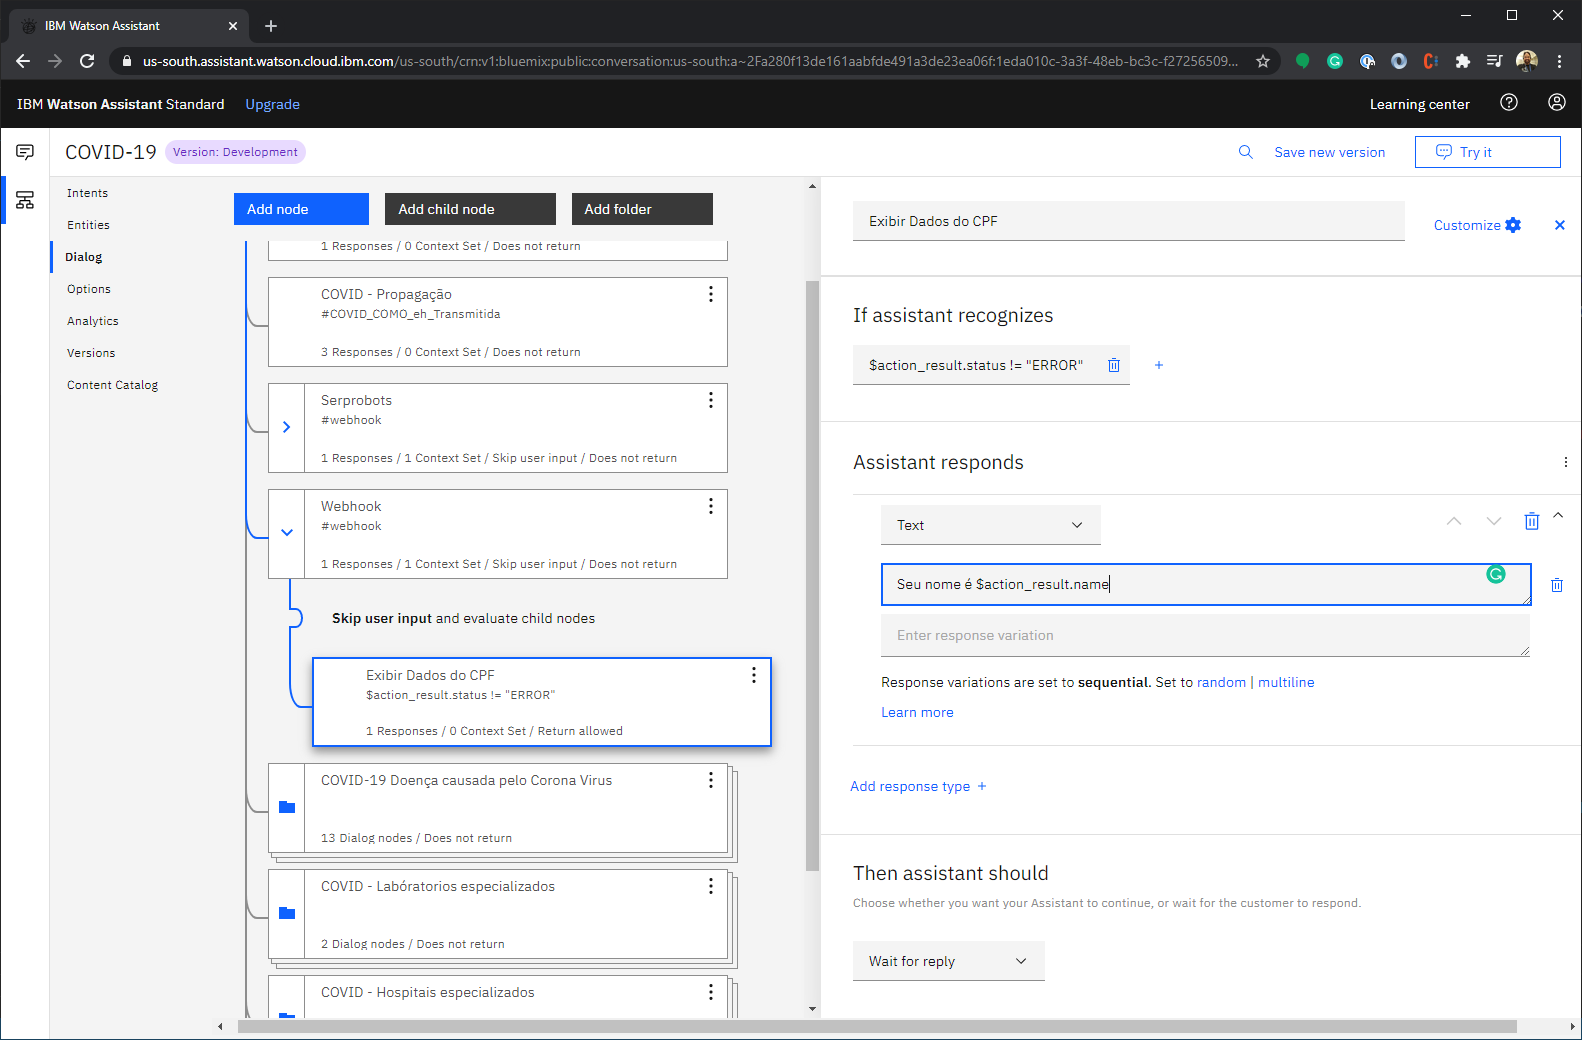Open Chrome menu three dots
The image size is (1582, 1040).
point(1559,61)
